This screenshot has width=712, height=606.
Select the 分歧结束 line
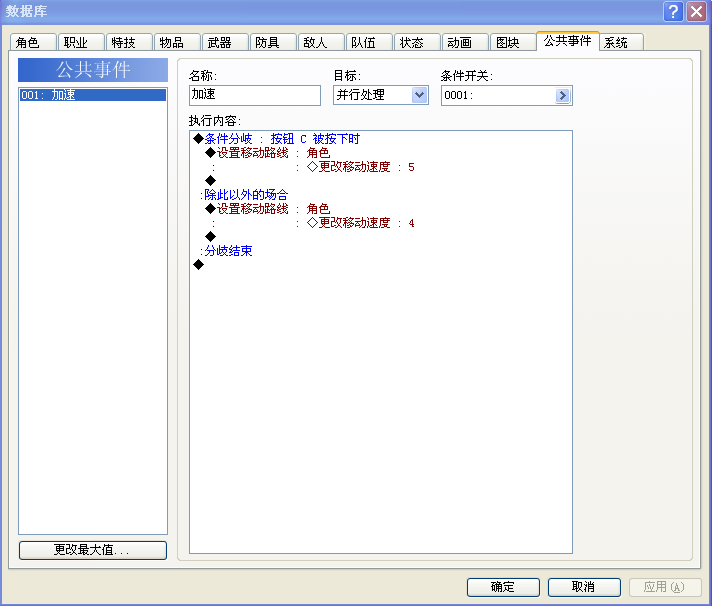pos(228,251)
